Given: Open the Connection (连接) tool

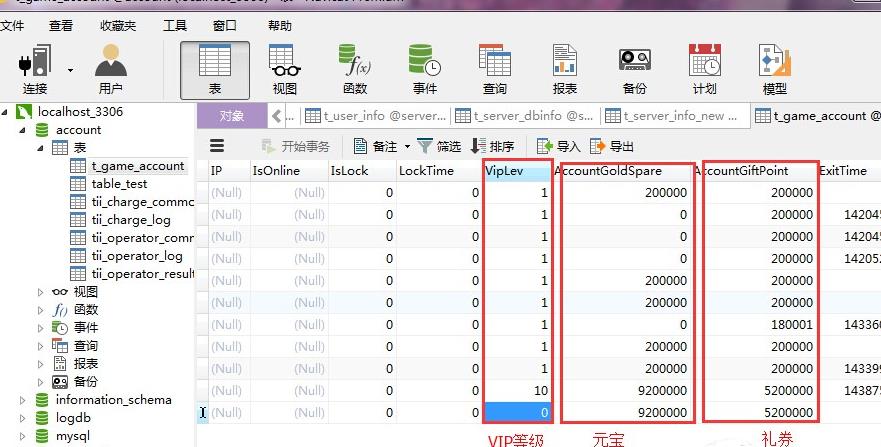Looking at the screenshot, I should [35, 70].
